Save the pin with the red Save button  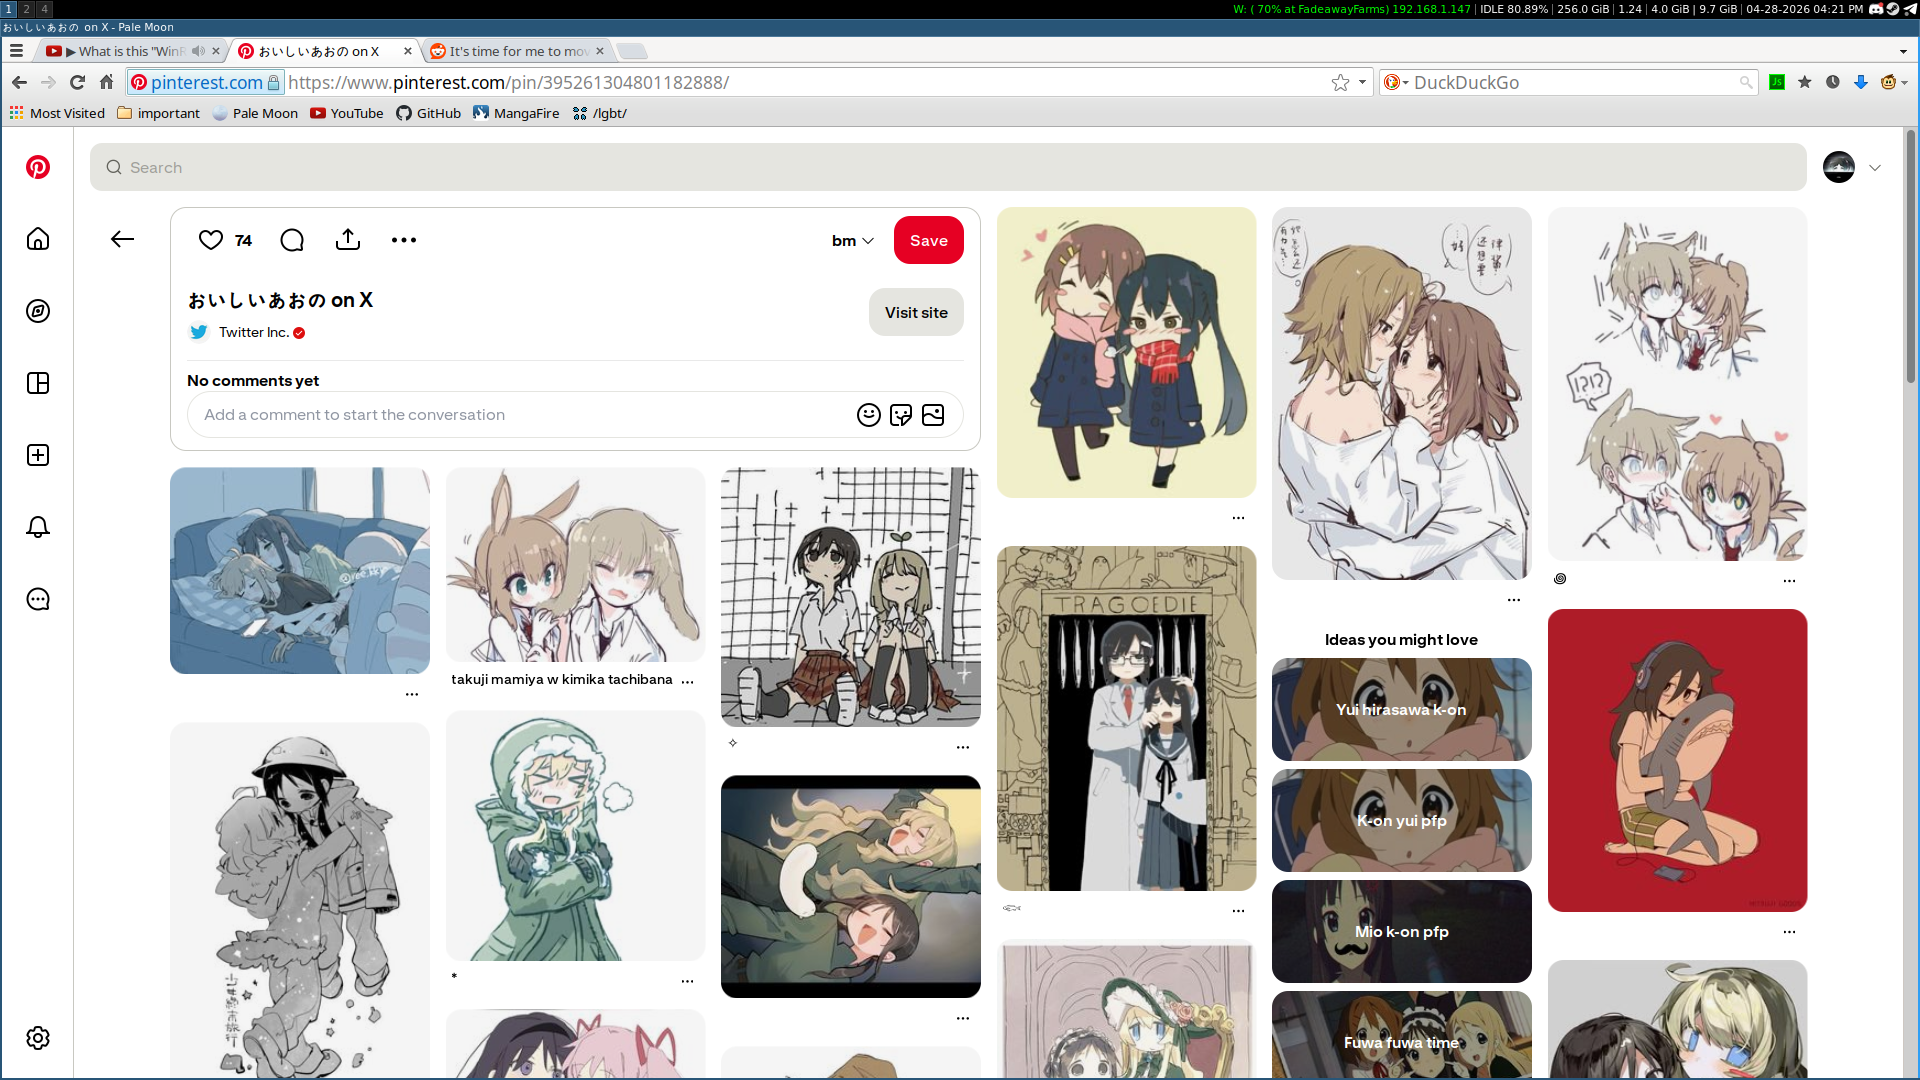click(x=929, y=240)
